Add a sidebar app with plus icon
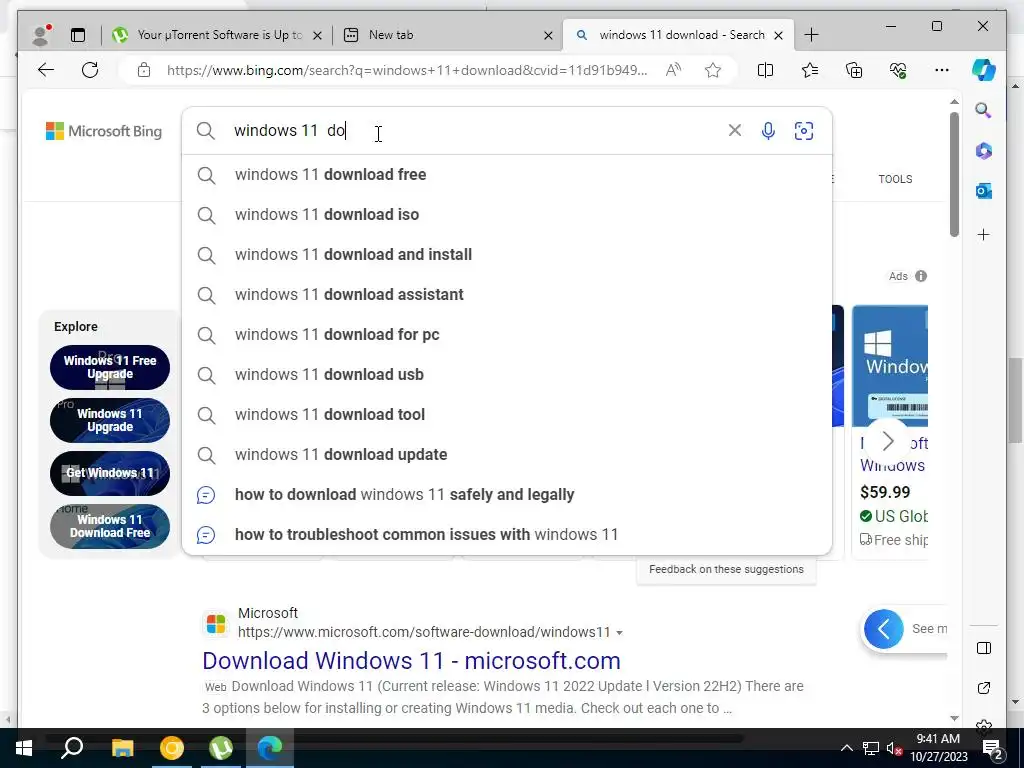Screen dimensions: 1024x768 [x=984, y=234]
